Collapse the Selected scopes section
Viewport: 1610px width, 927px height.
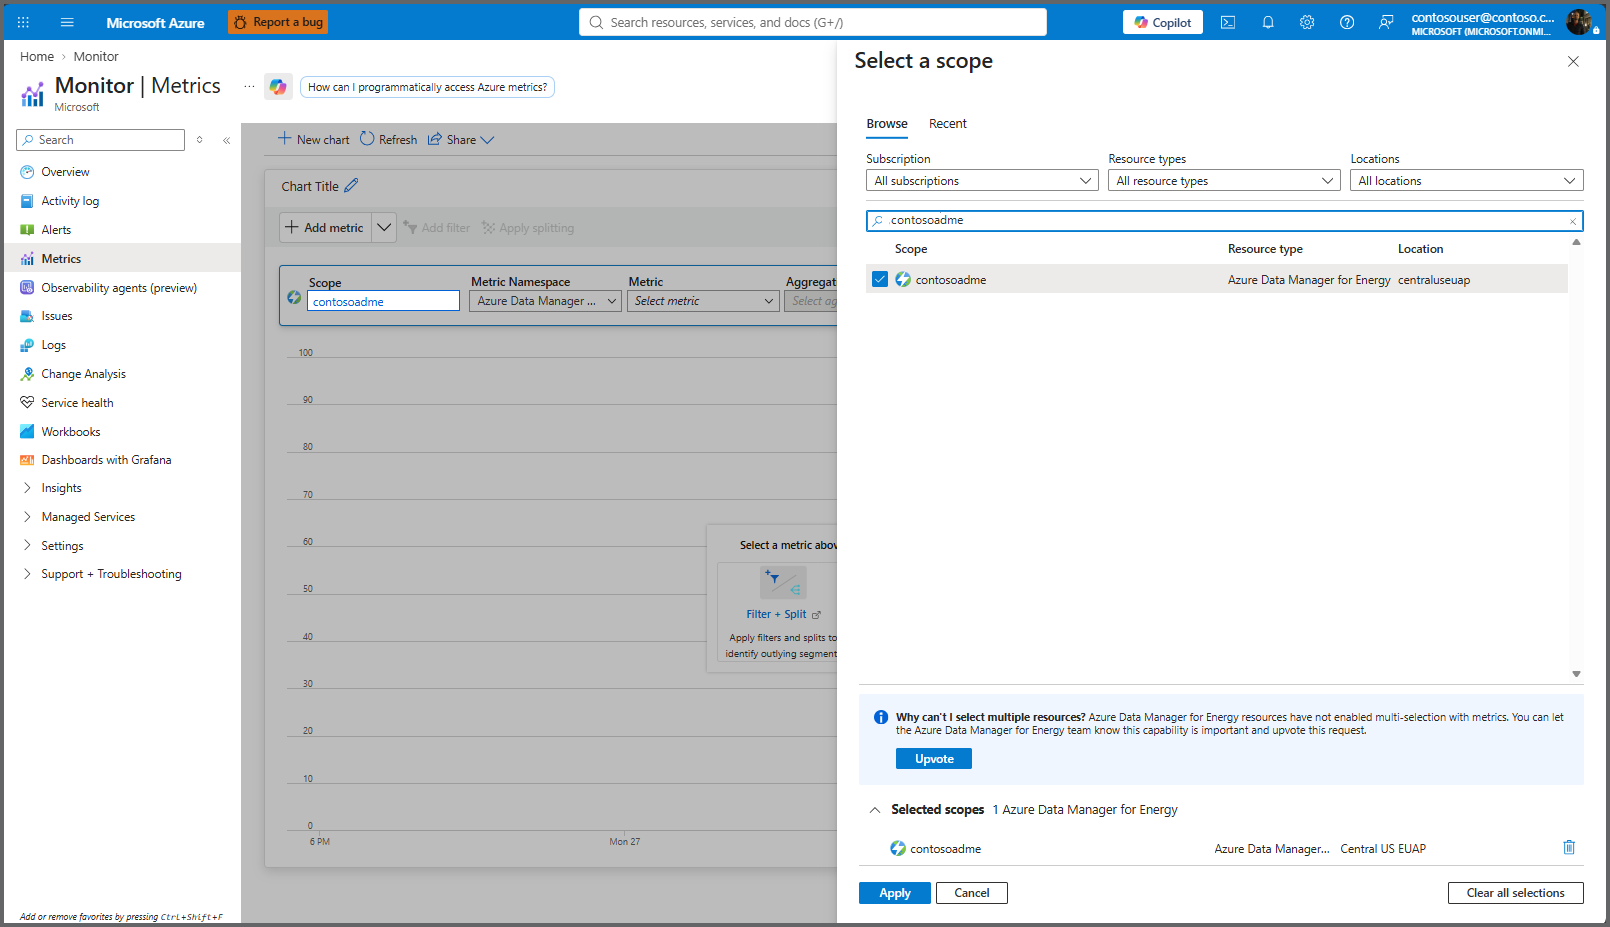point(875,810)
